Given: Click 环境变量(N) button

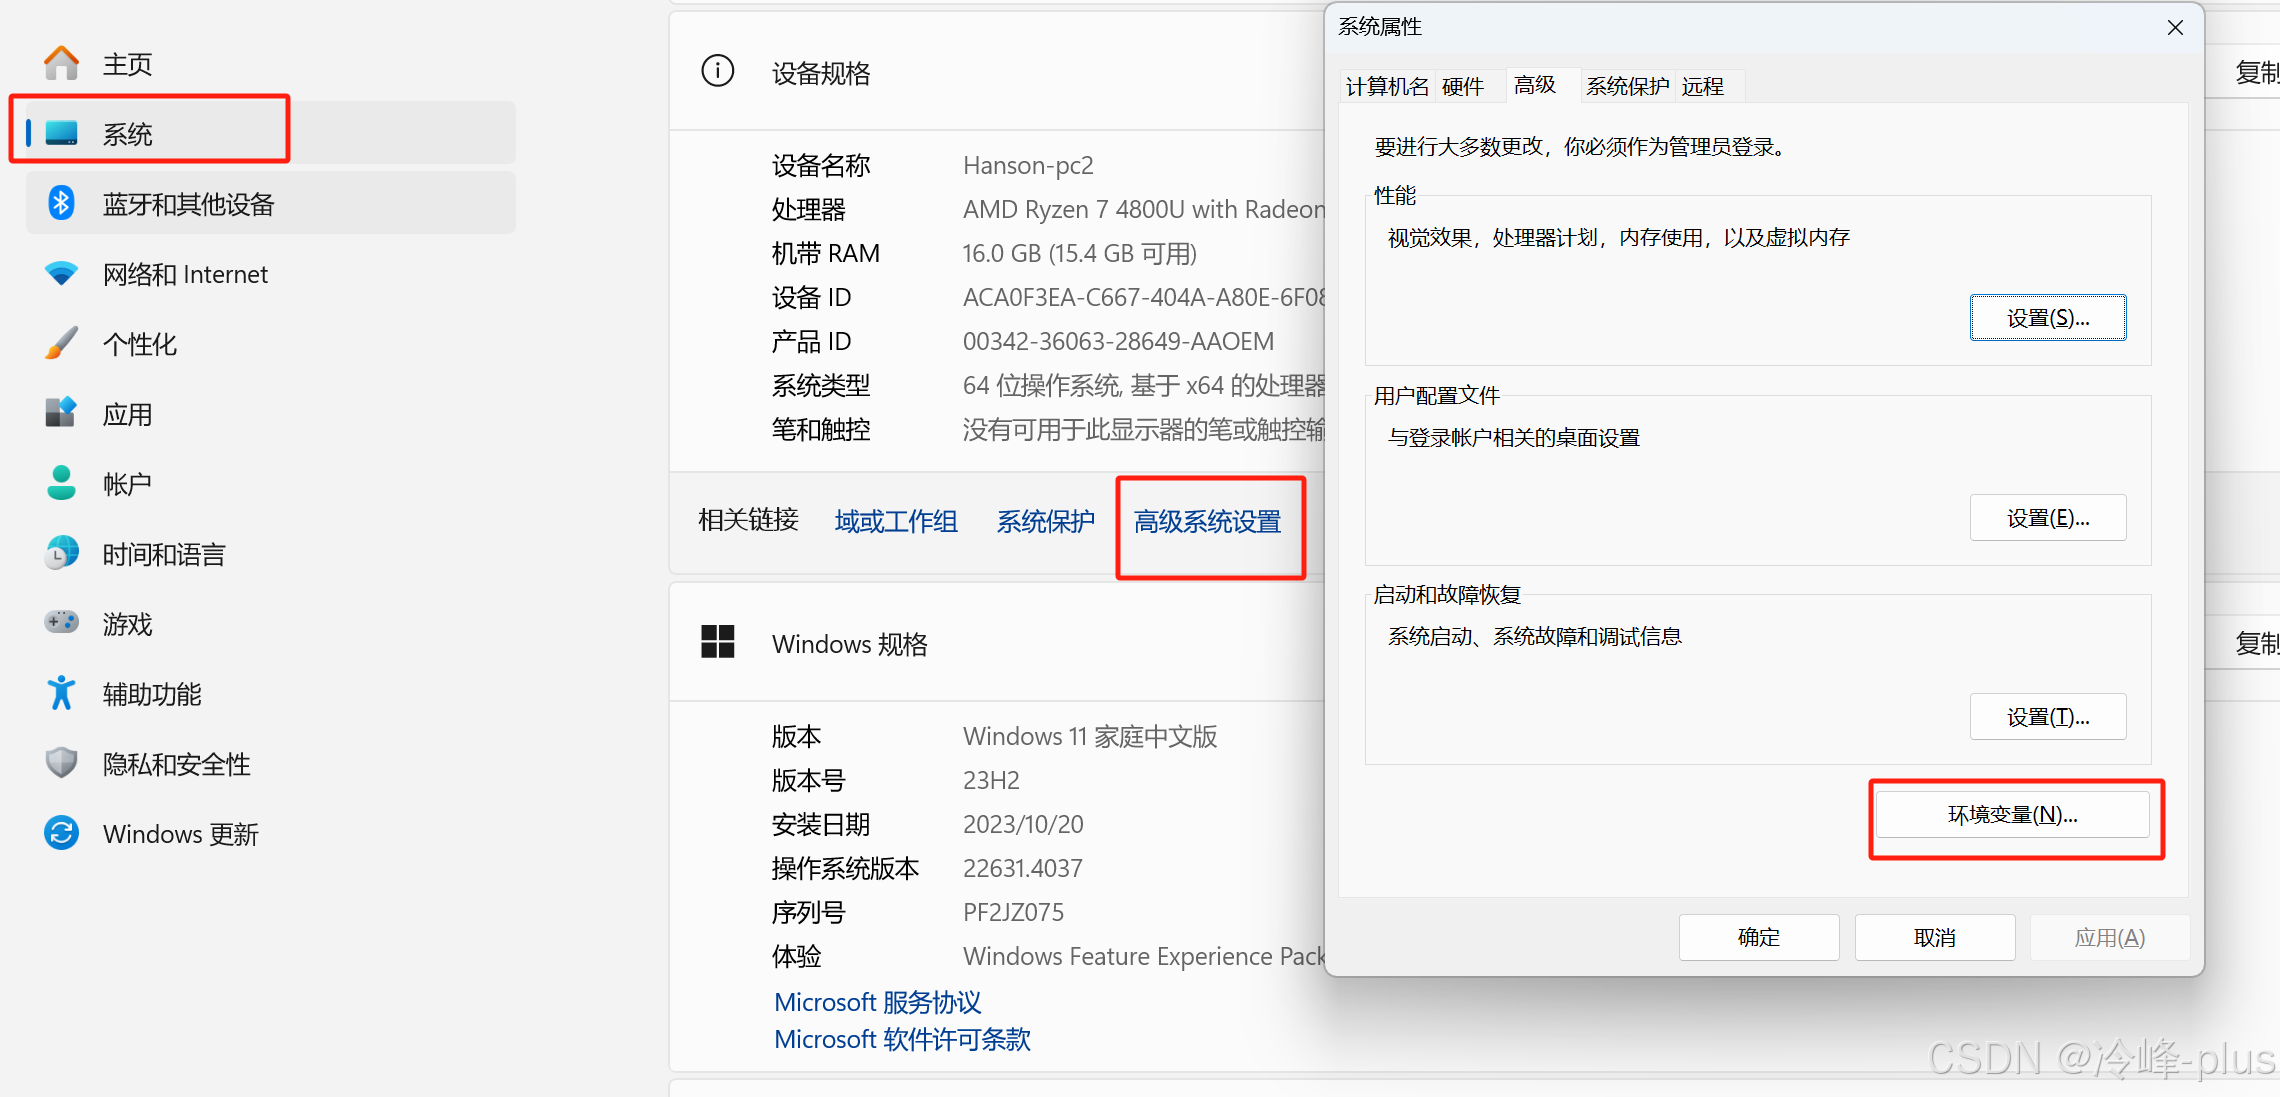Looking at the screenshot, I should point(2012,815).
